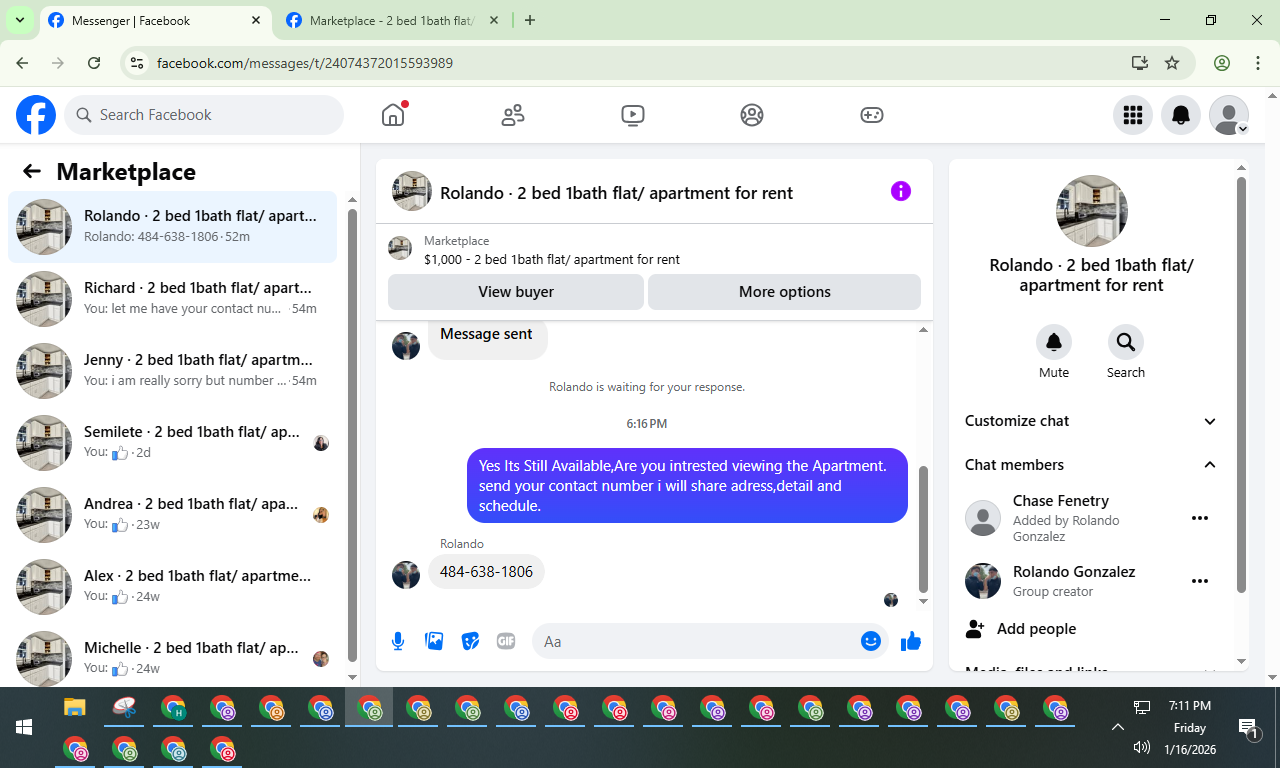Open conversation information purple icon
The image size is (1280, 768).
point(901,191)
